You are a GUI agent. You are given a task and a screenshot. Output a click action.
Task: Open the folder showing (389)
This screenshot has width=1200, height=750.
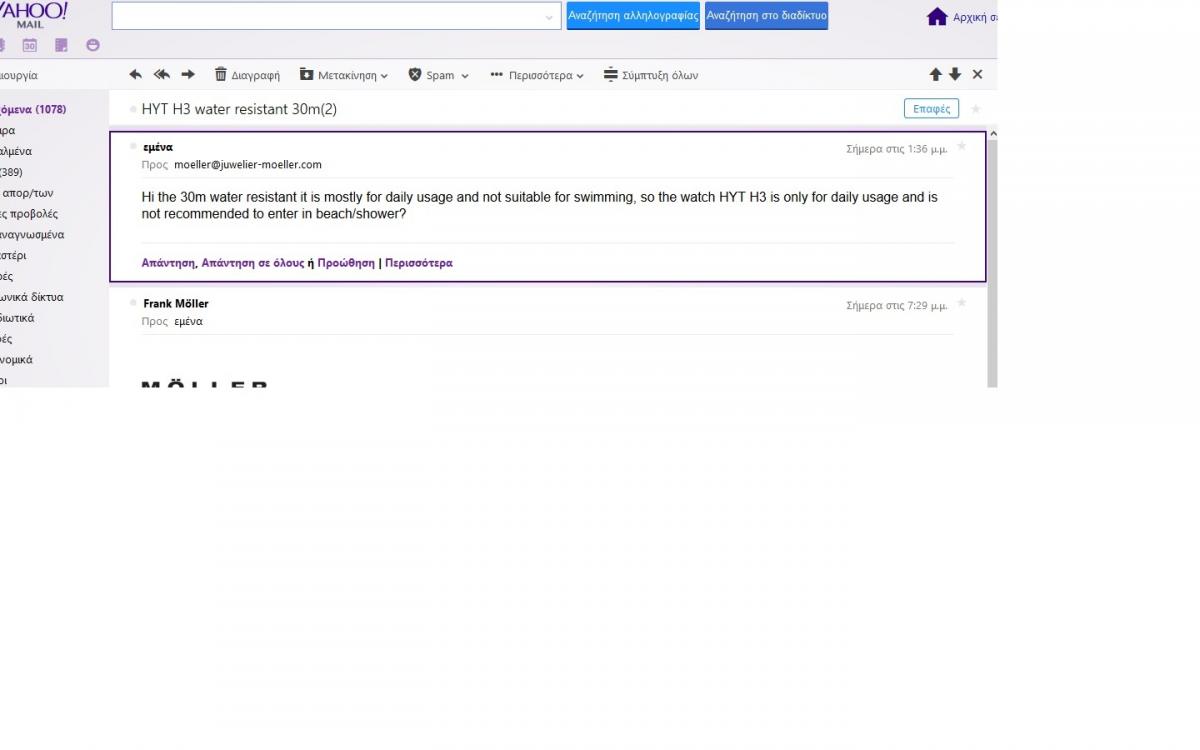tap(12, 172)
